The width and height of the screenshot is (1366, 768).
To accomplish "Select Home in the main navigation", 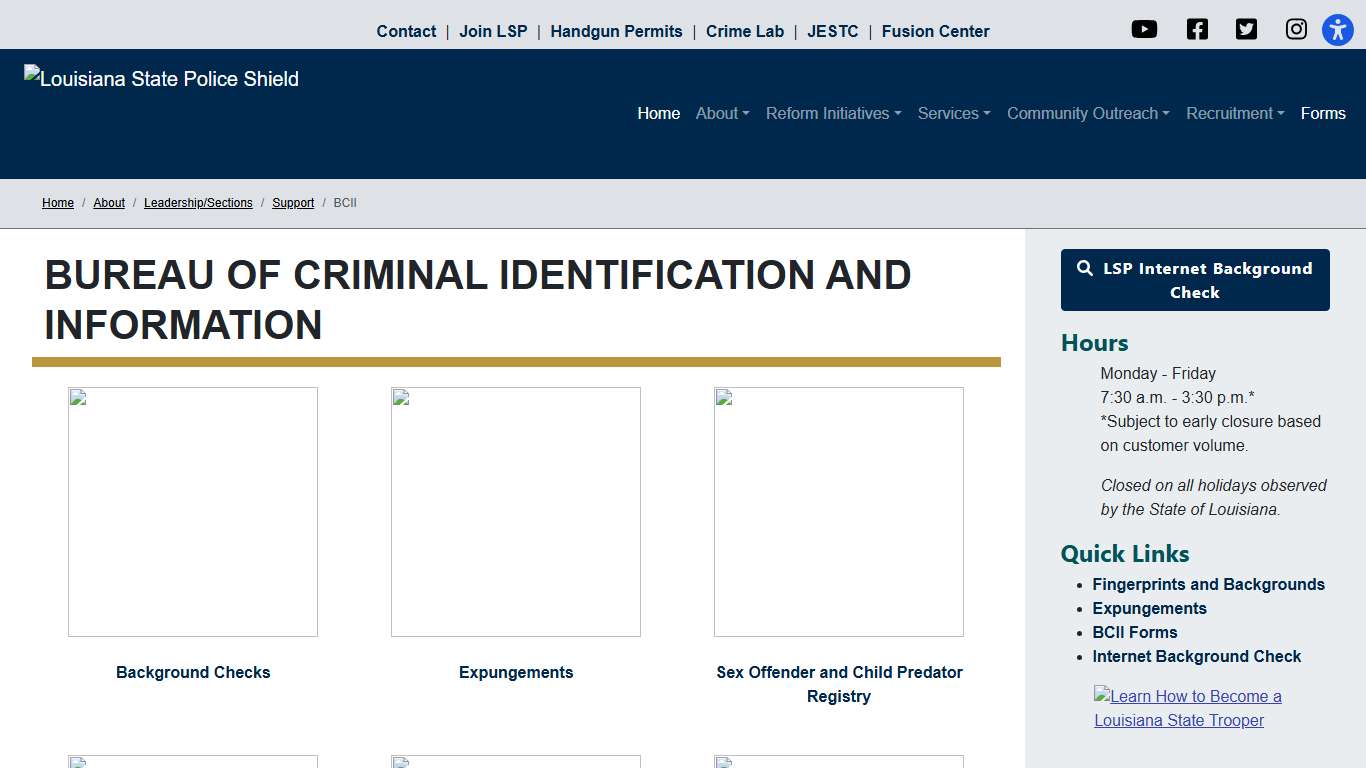I will tap(658, 113).
